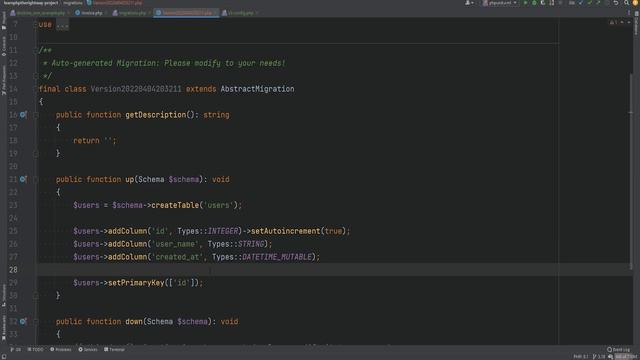The width and height of the screenshot is (640, 360).
Task: Collapse getDescription function fold at line 16
Action: point(36,115)
